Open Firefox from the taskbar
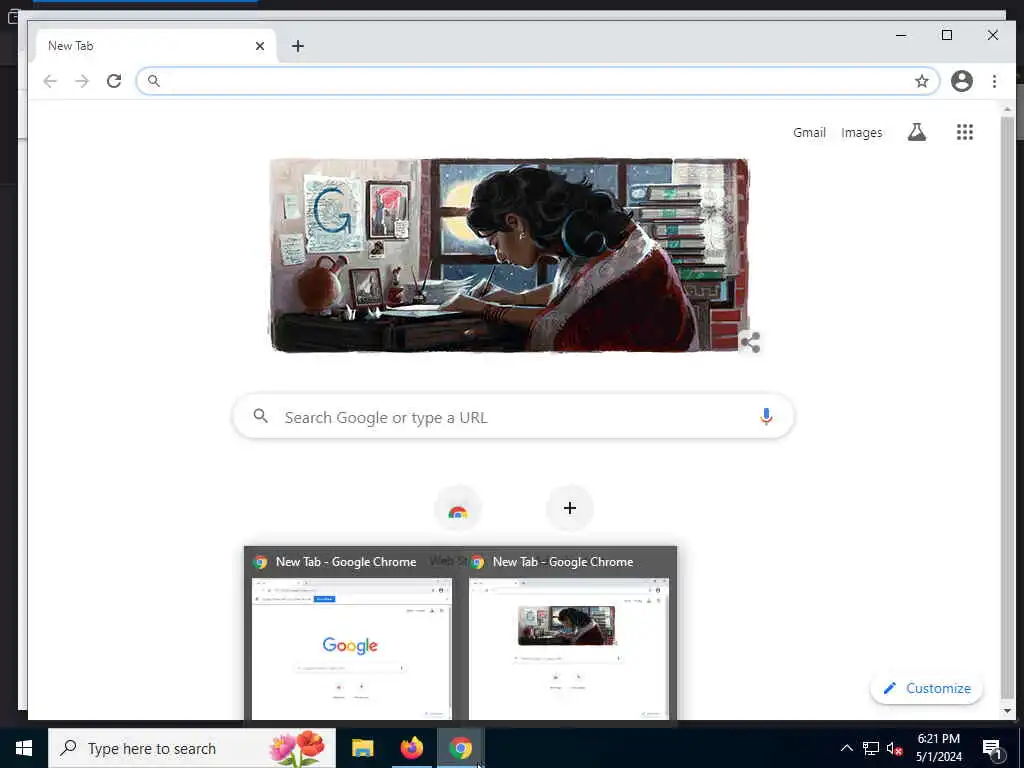This screenshot has height=768, width=1024. click(411, 748)
